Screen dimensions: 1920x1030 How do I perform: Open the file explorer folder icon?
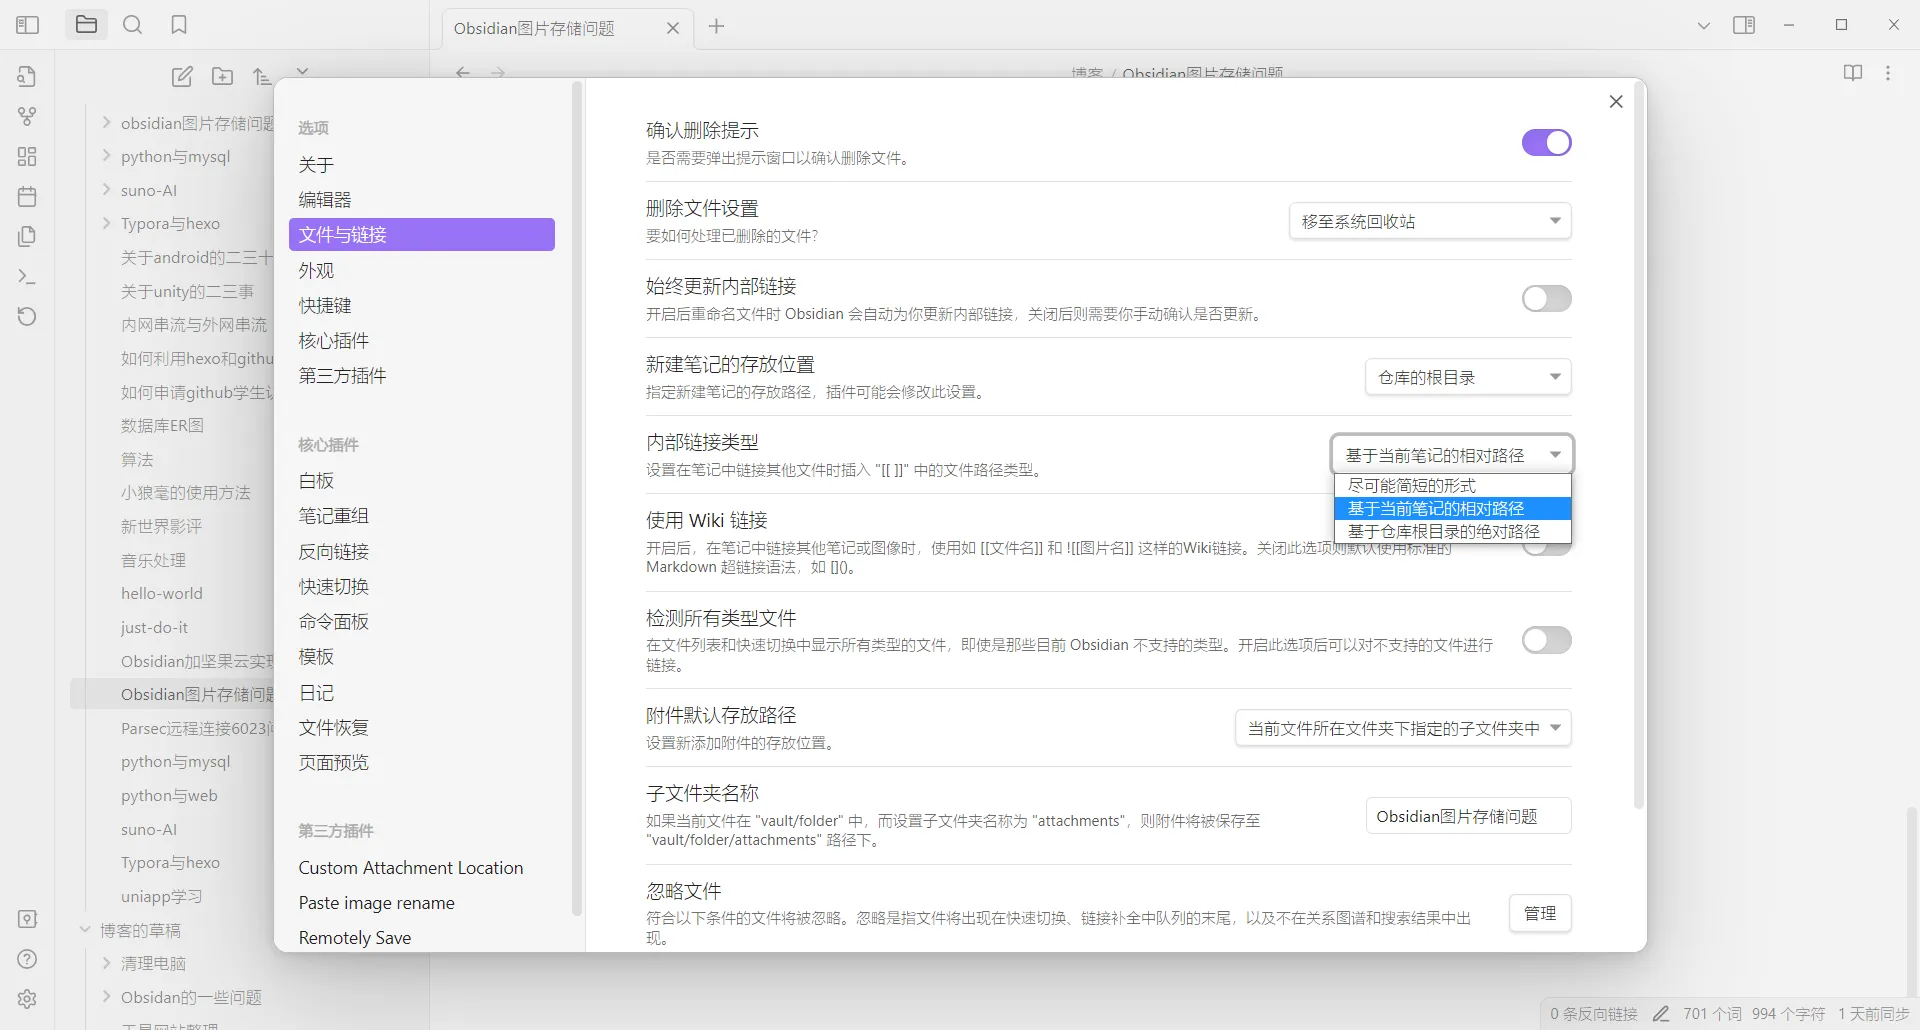click(x=87, y=25)
